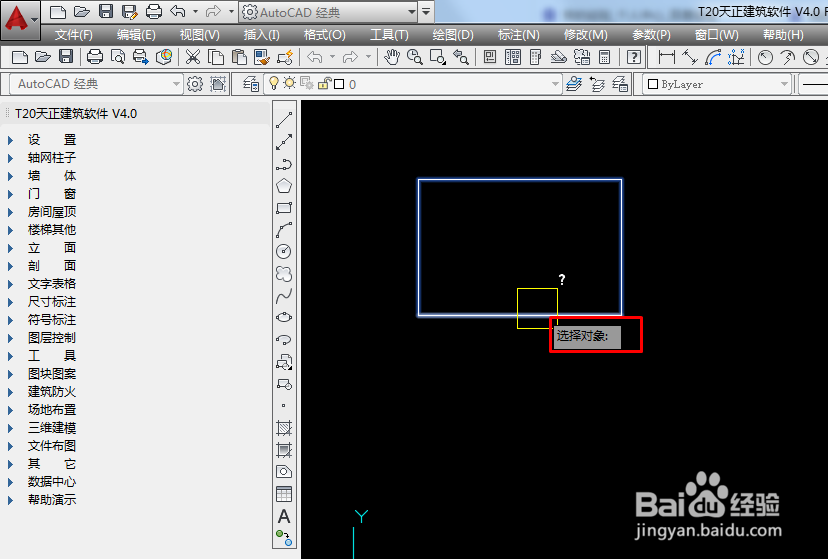
Task: Click the Open folder icon in quick access bar
Action: pyautogui.click(x=81, y=12)
